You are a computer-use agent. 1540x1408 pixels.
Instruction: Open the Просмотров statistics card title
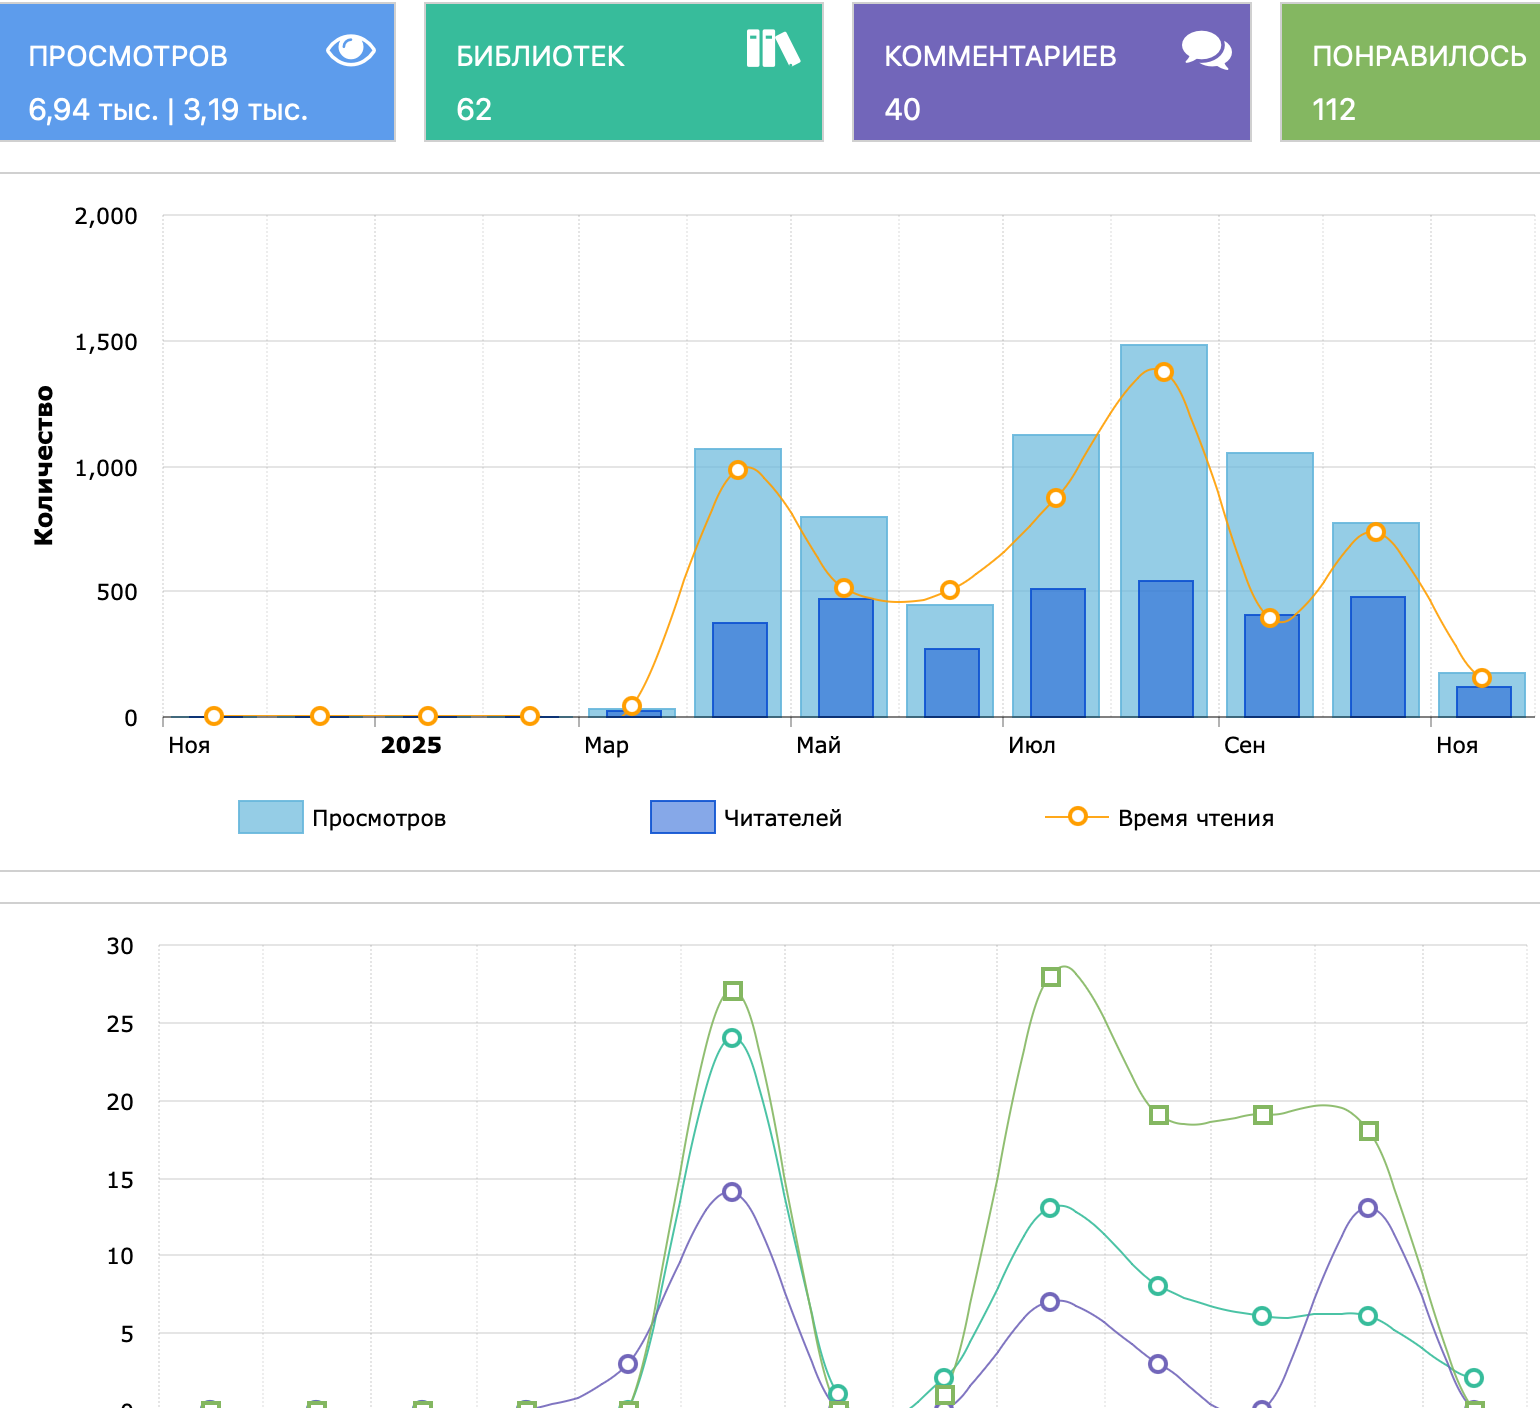128,56
